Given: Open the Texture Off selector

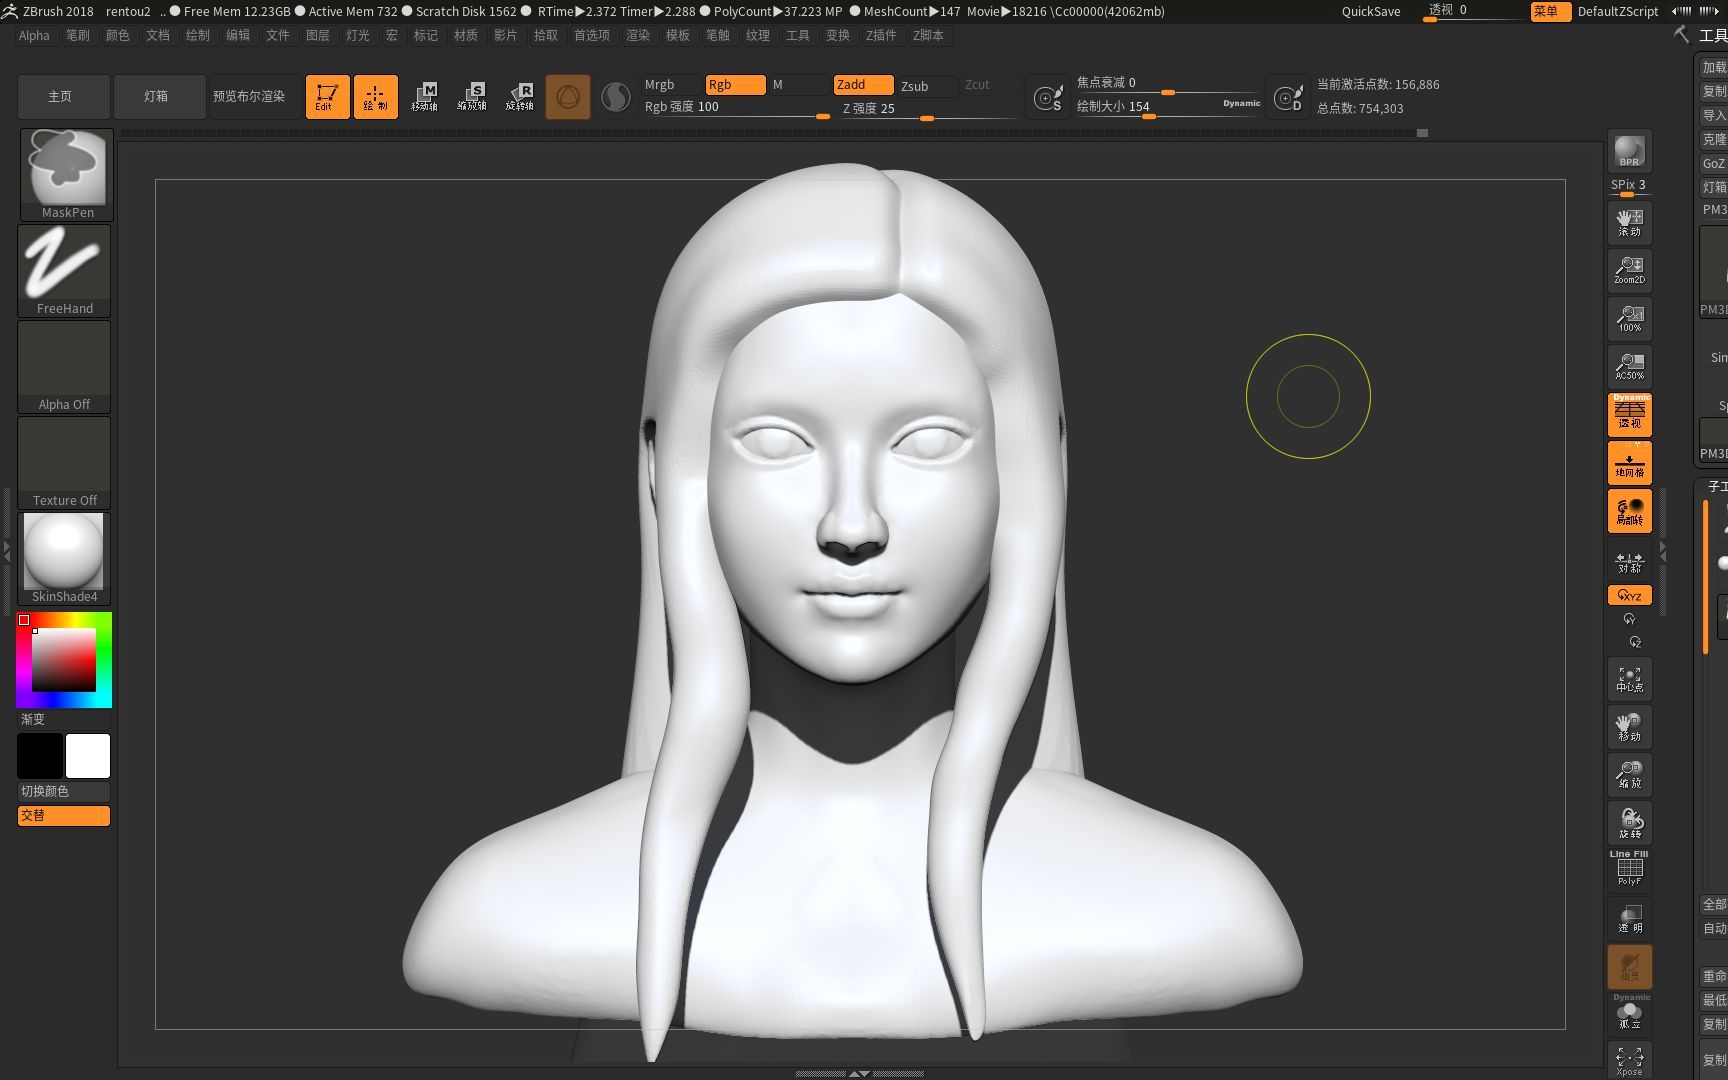Looking at the screenshot, I should (x=65, y=462).
